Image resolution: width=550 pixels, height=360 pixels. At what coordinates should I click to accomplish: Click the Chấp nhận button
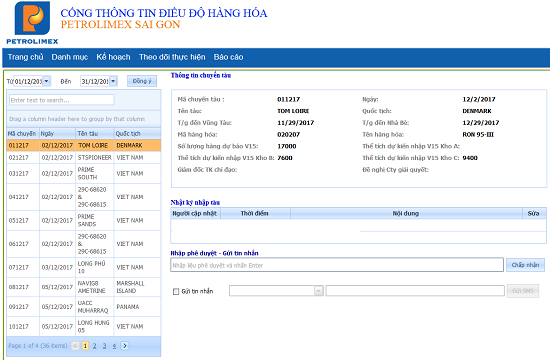[x=525, y=265]
